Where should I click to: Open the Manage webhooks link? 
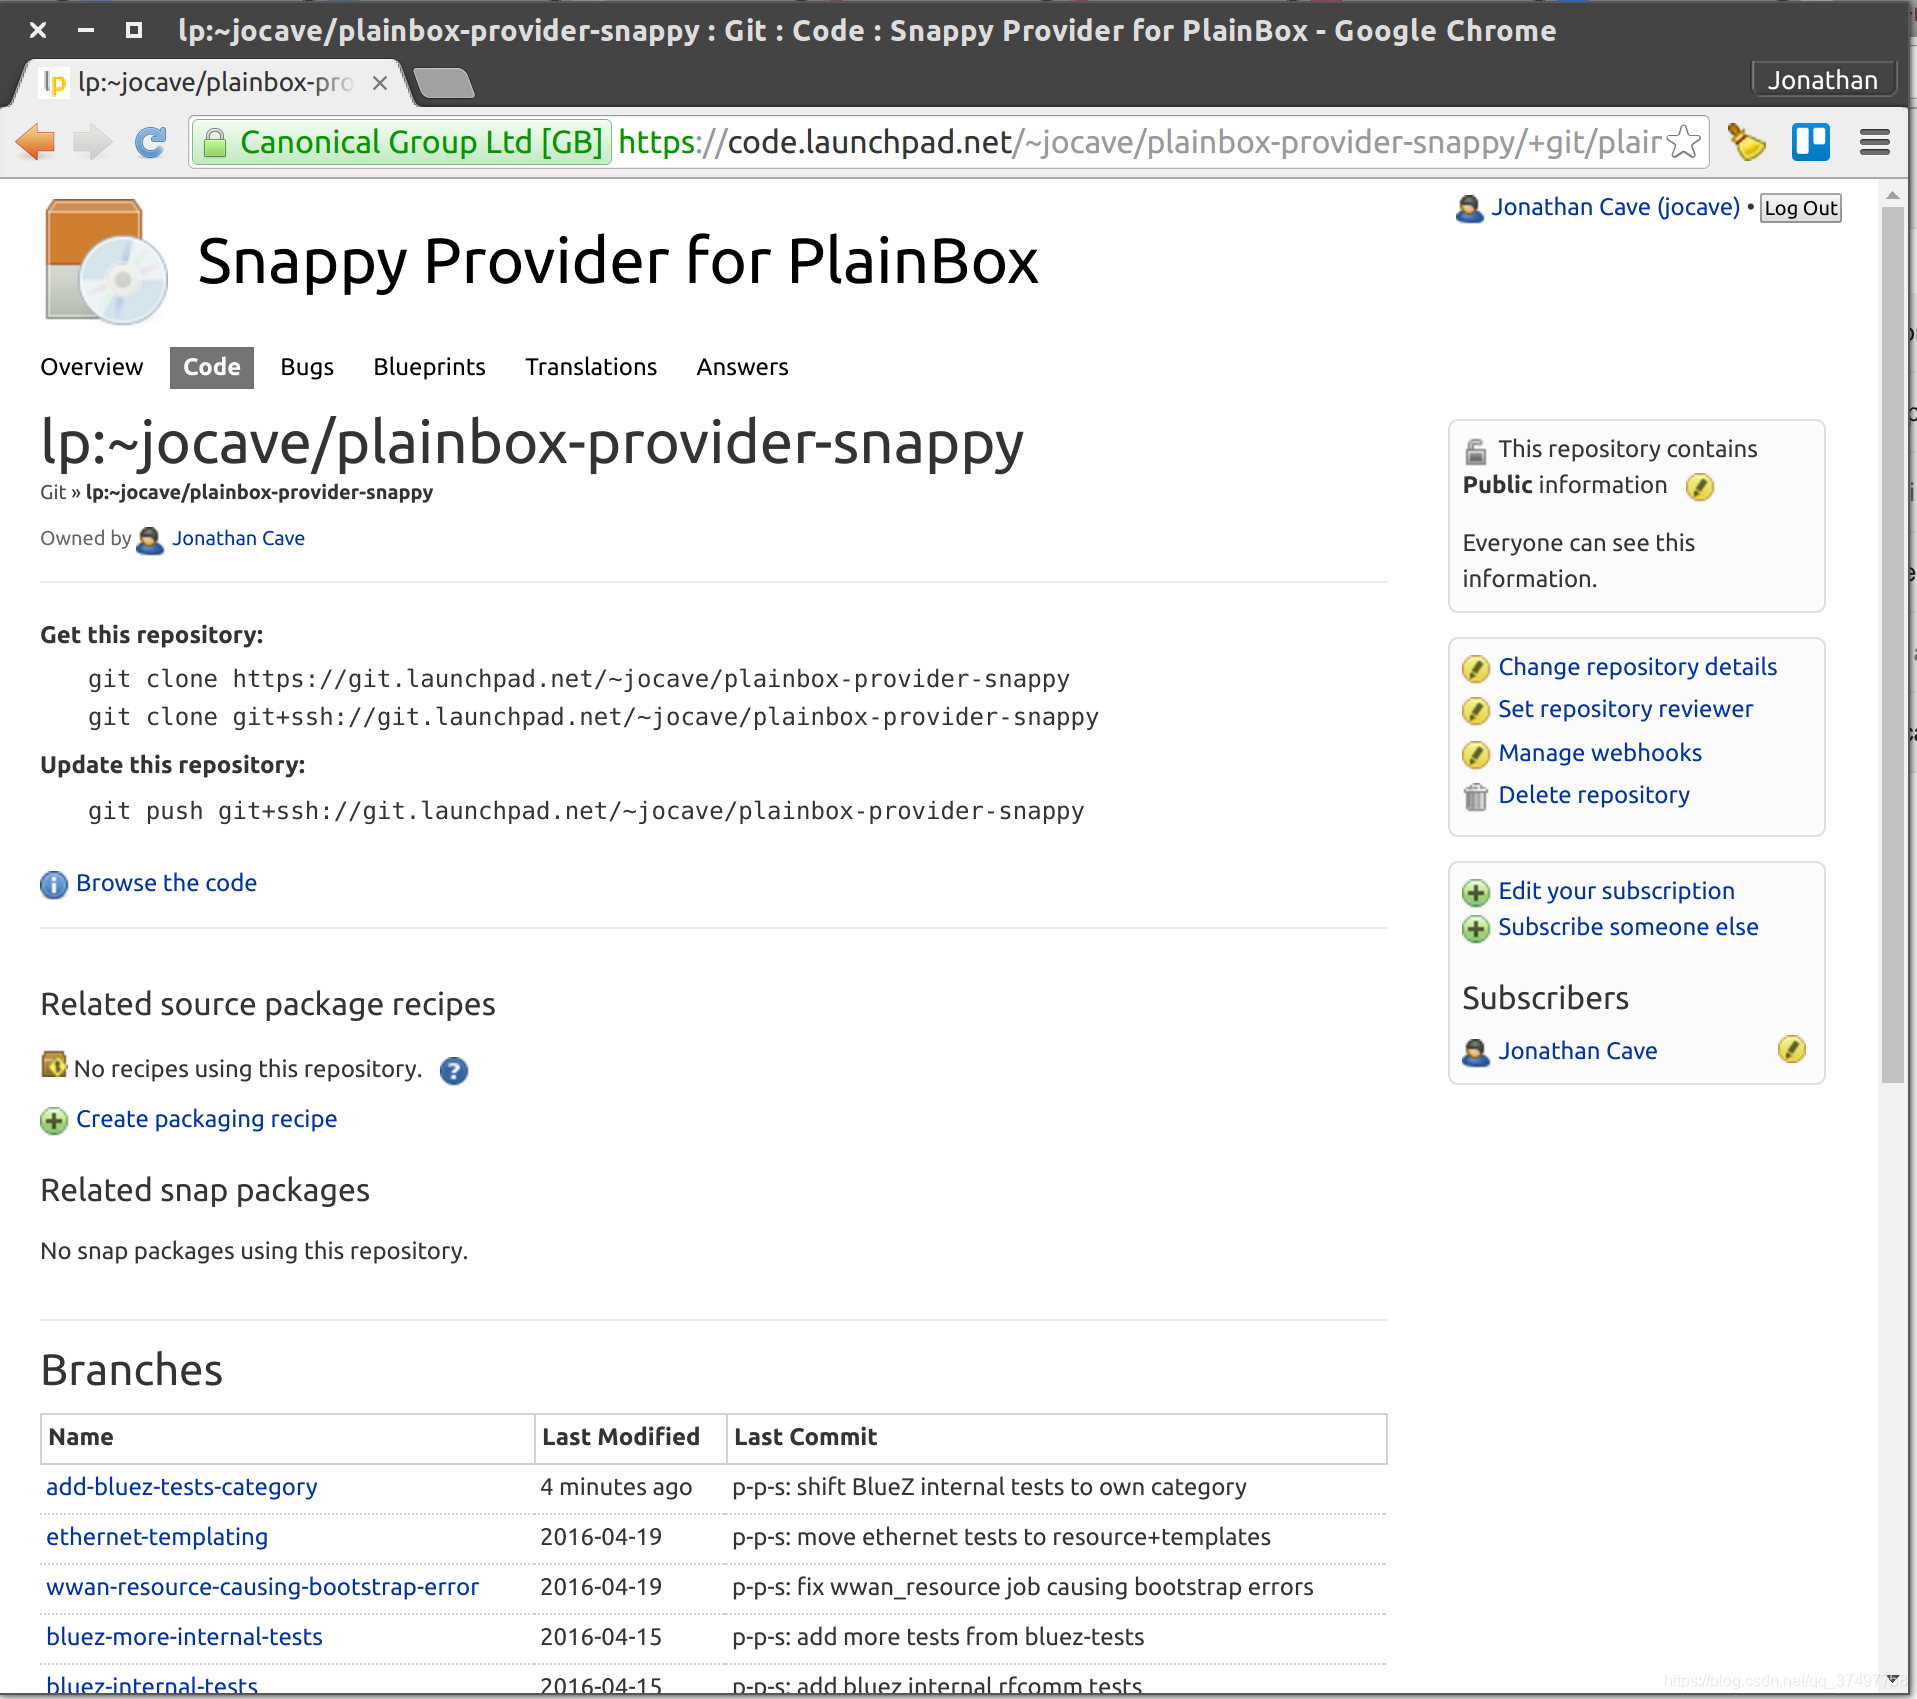1599,753
